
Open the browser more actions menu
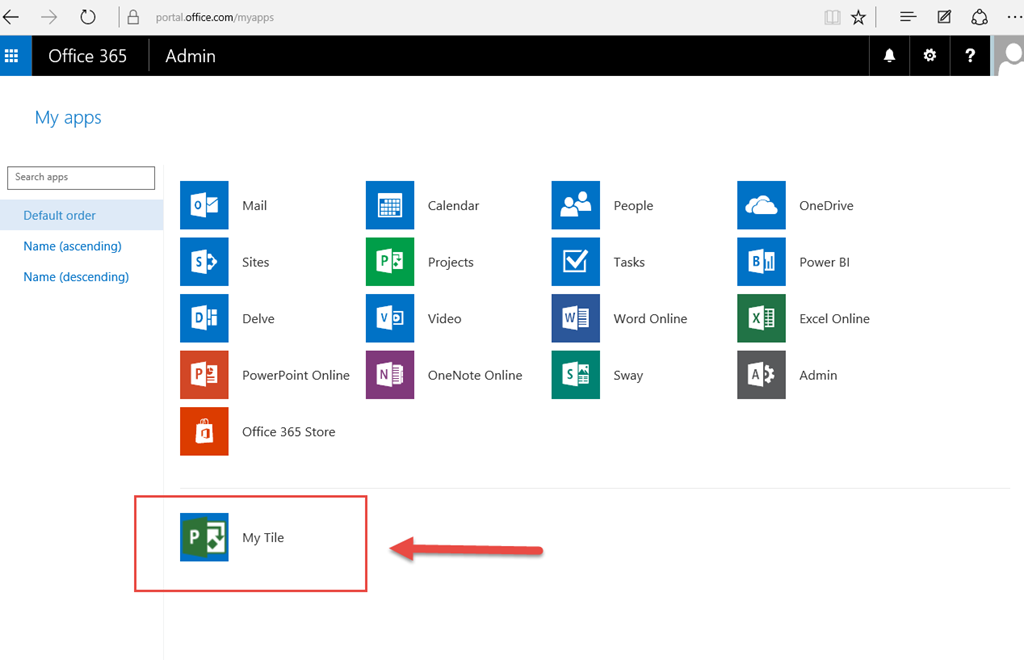coord(1014,17)
